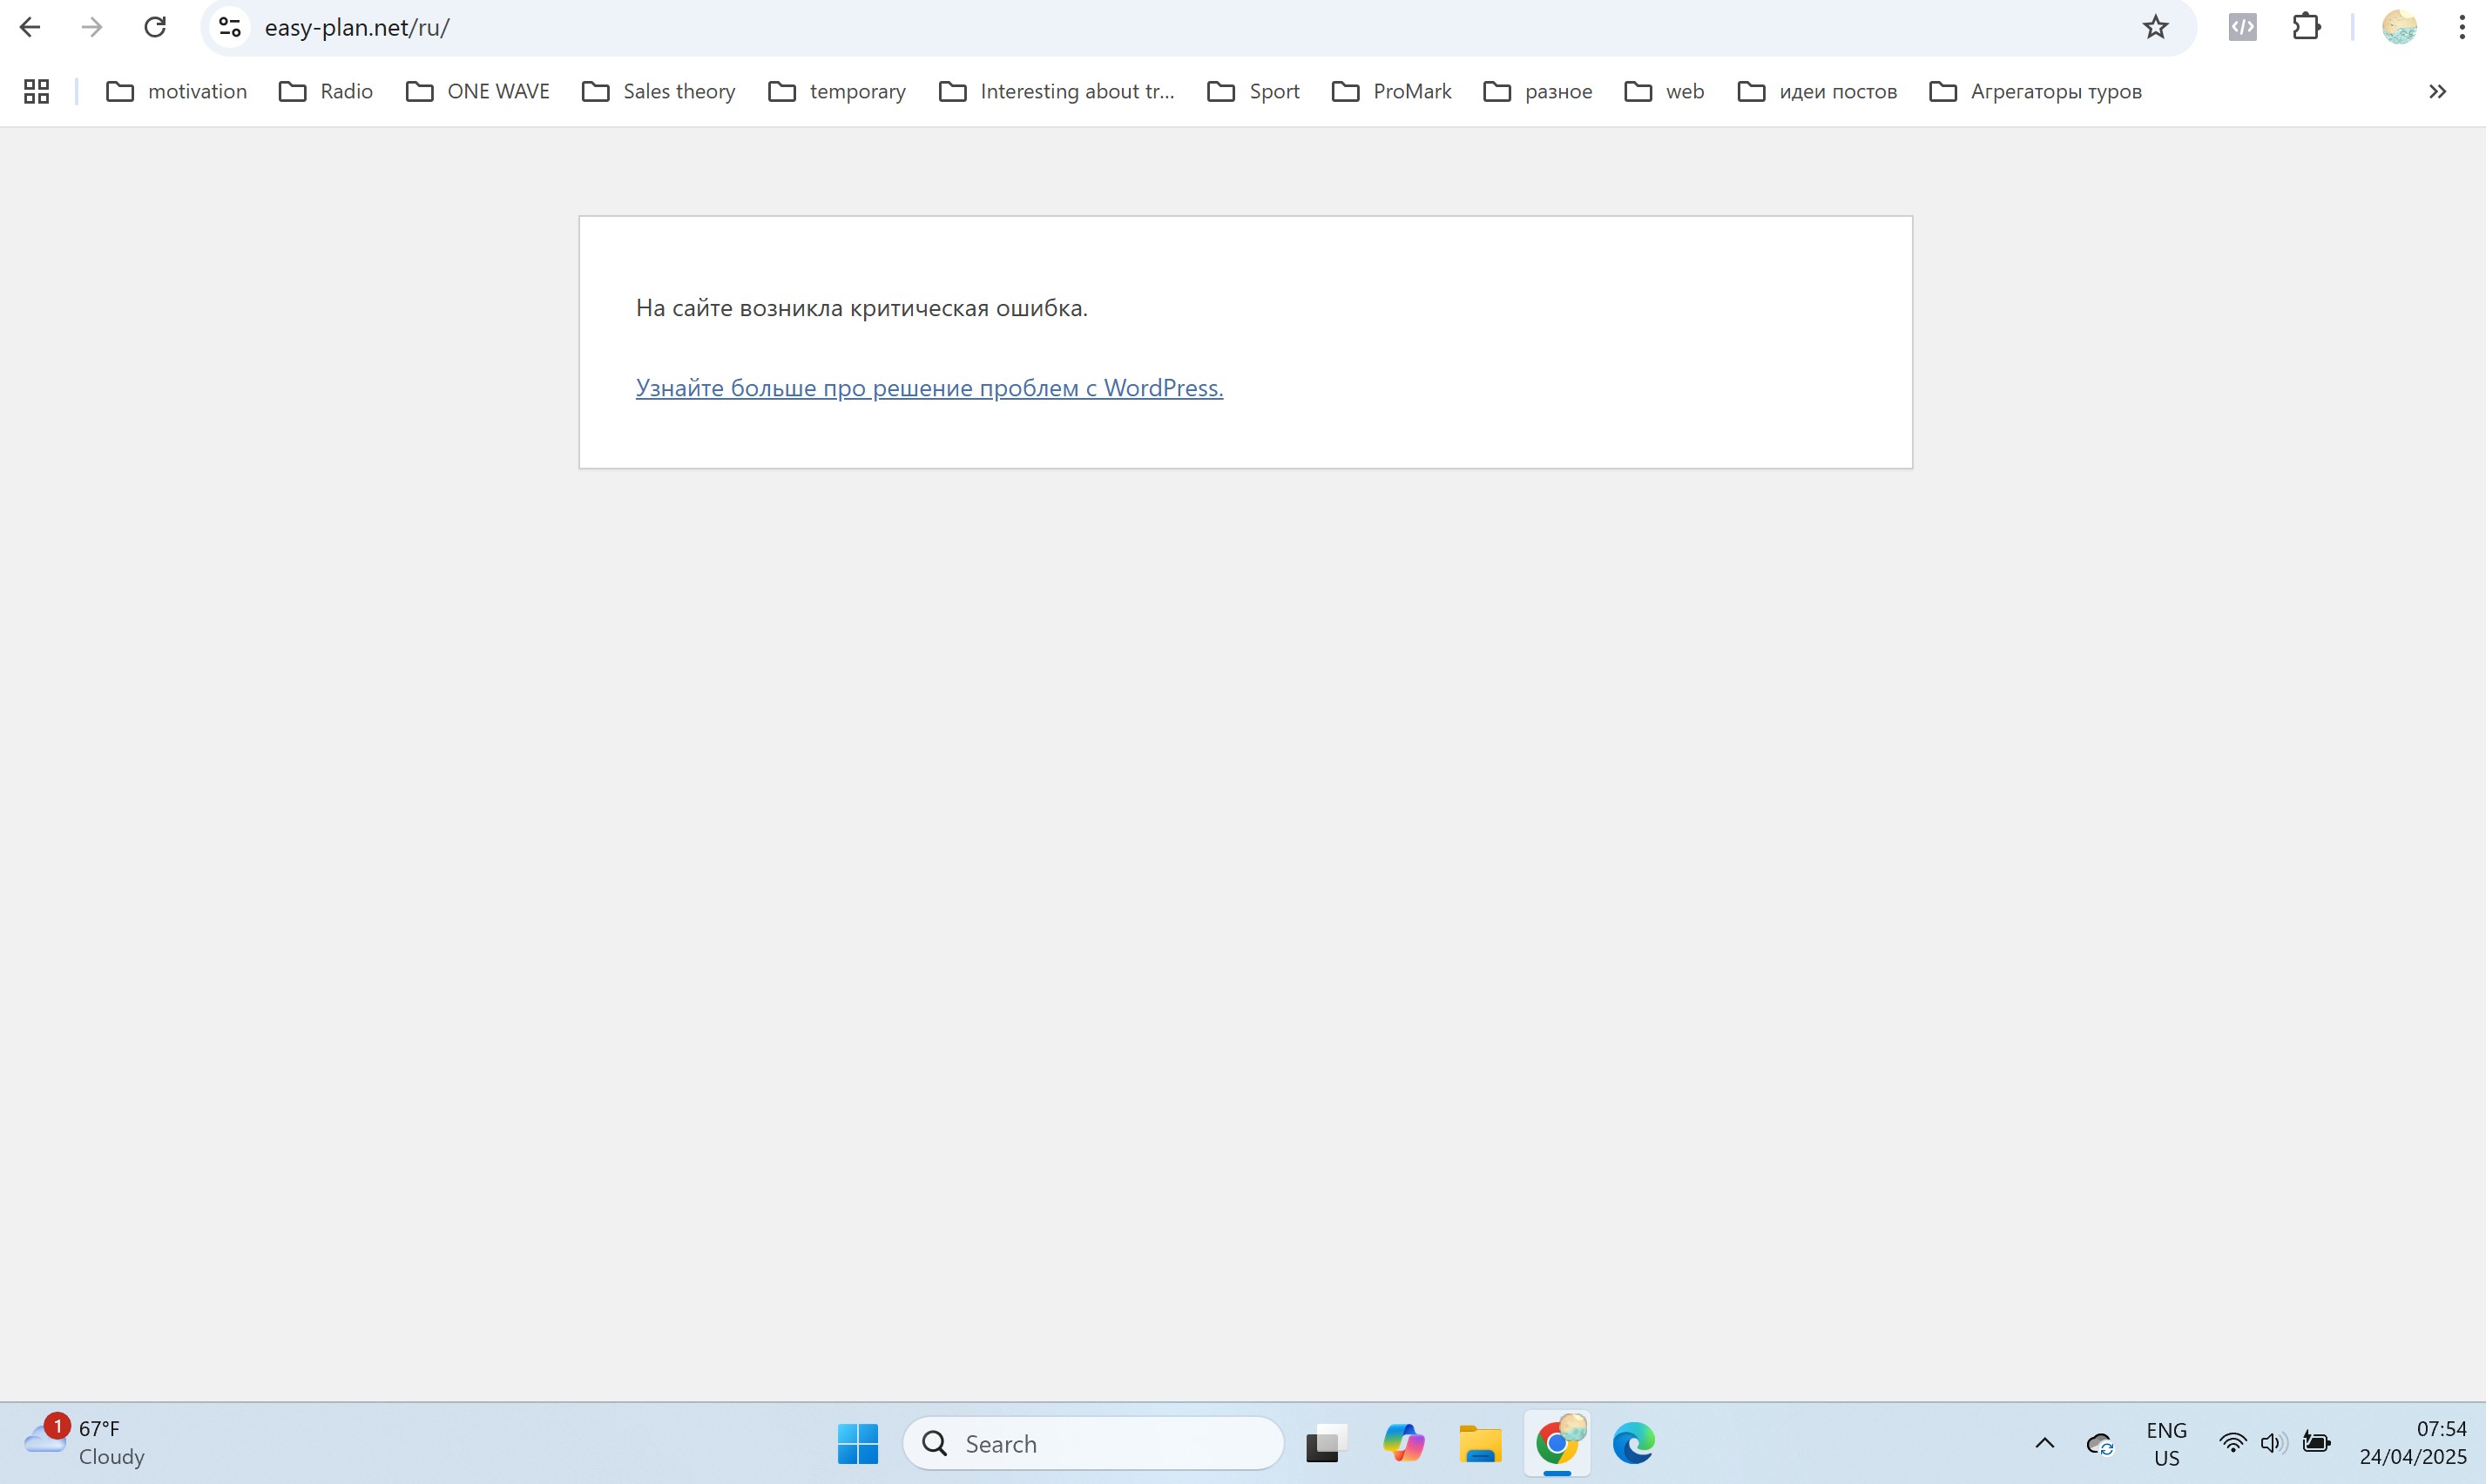This screenshot has width=2486, height=1484.
Task: Show more bookmarks with double chevron
Action: [2438, 91]
